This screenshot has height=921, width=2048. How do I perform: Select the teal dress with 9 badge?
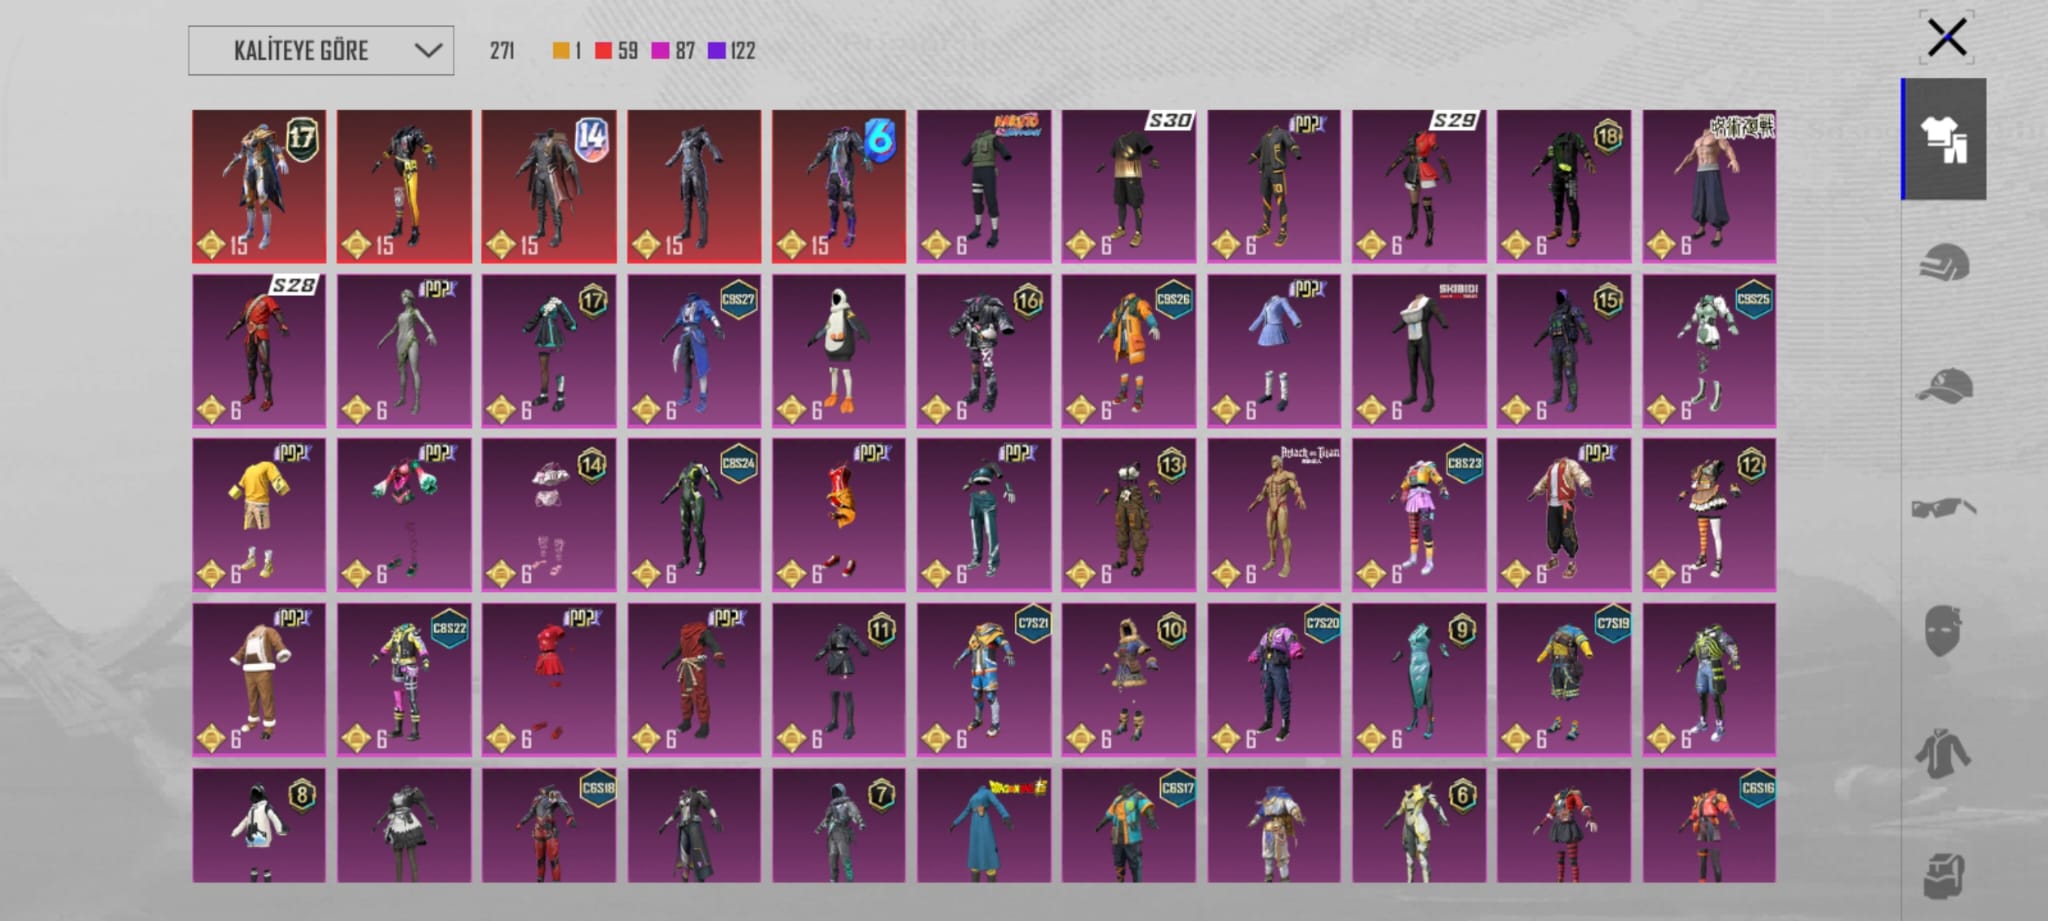click(1419, 679)
